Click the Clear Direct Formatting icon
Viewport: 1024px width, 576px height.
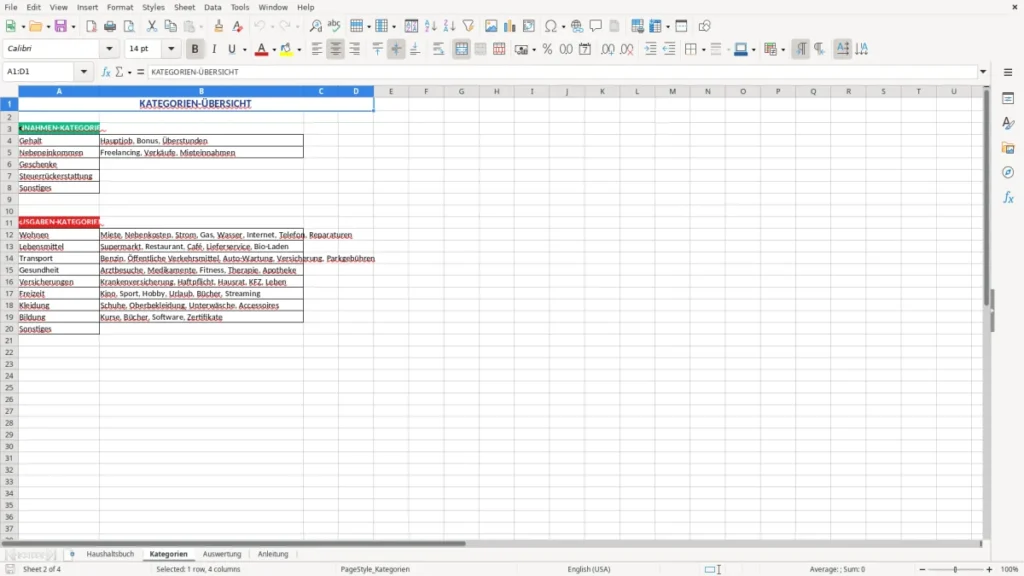[238, 26]
